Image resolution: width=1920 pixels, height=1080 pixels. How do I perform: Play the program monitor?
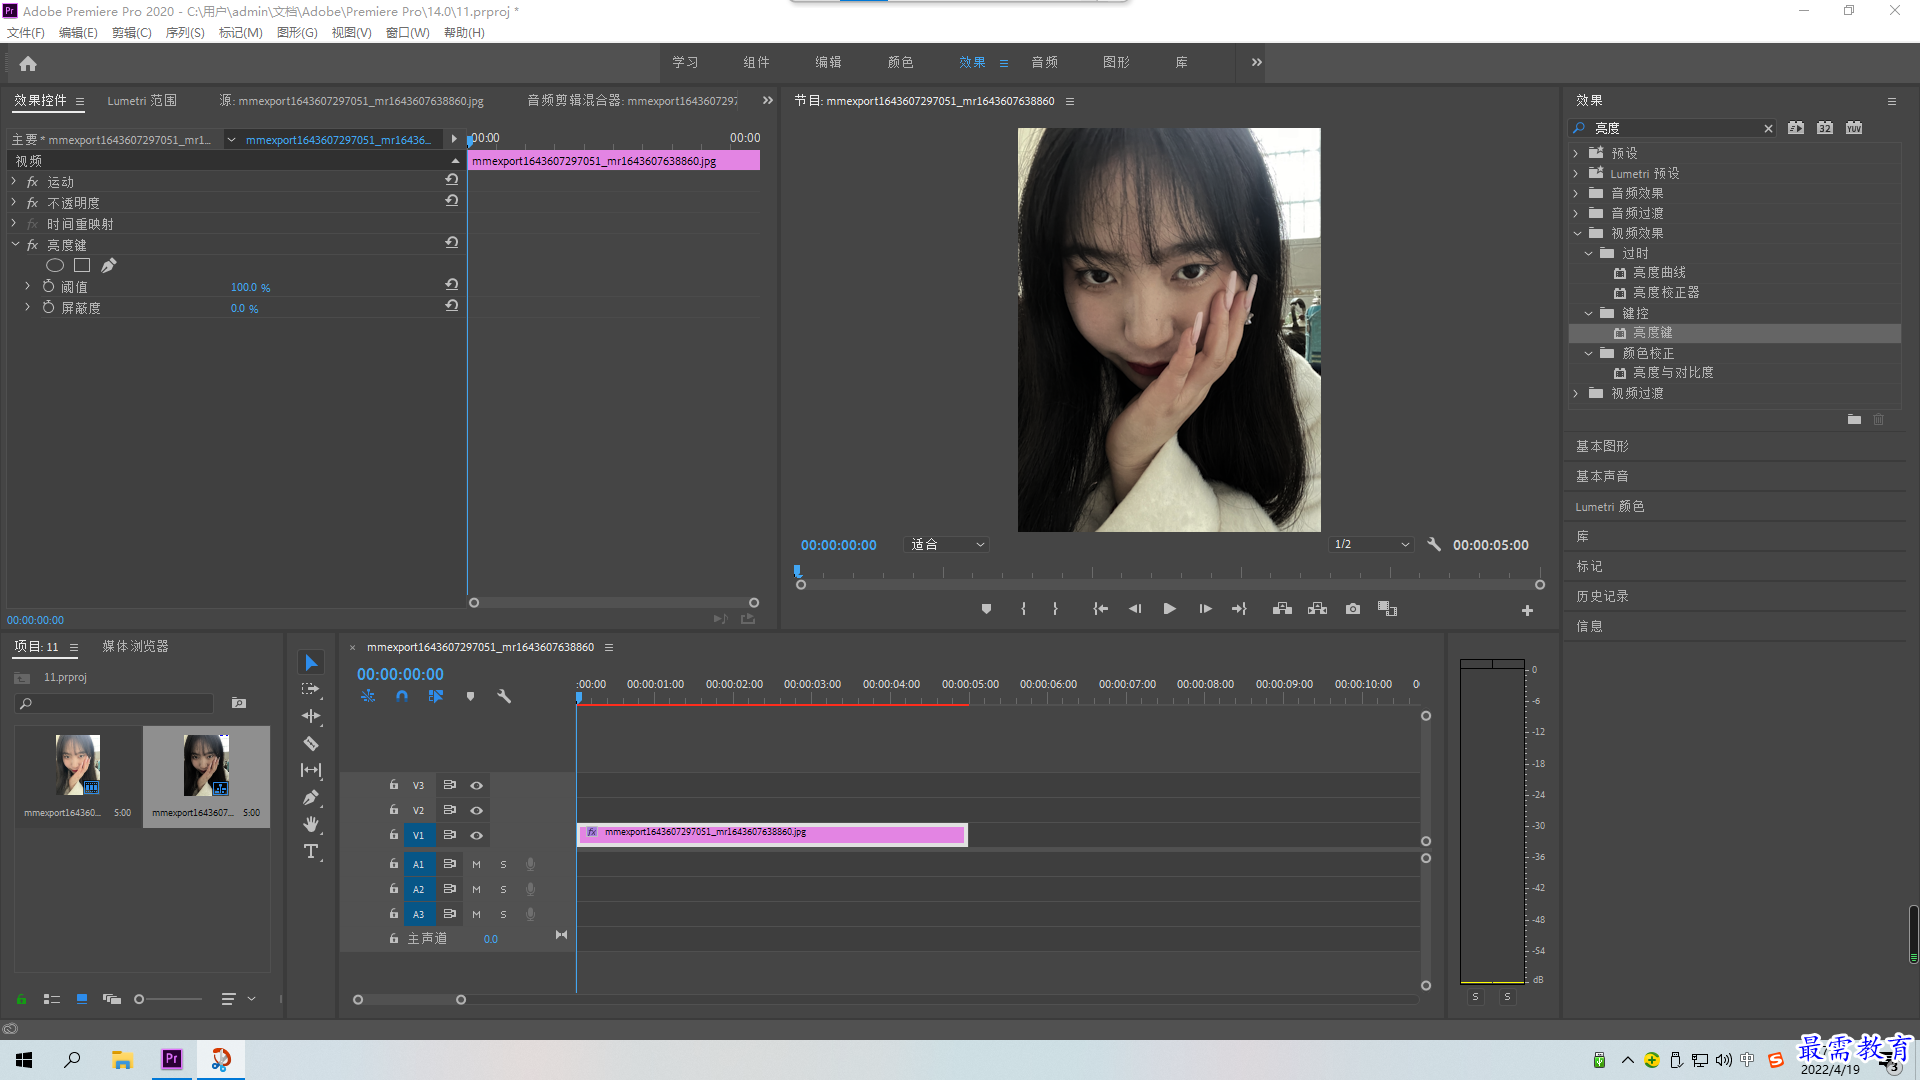(1169, 608)
